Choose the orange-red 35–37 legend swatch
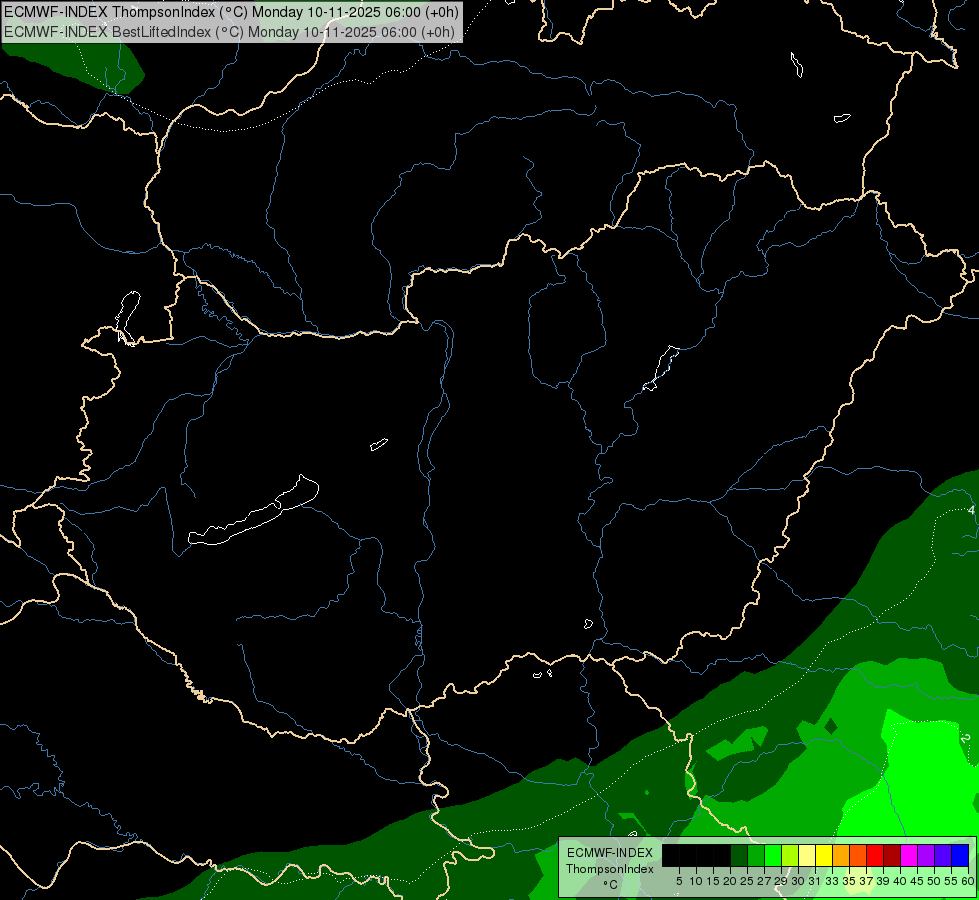979x900 pixels. coord(858,855)
